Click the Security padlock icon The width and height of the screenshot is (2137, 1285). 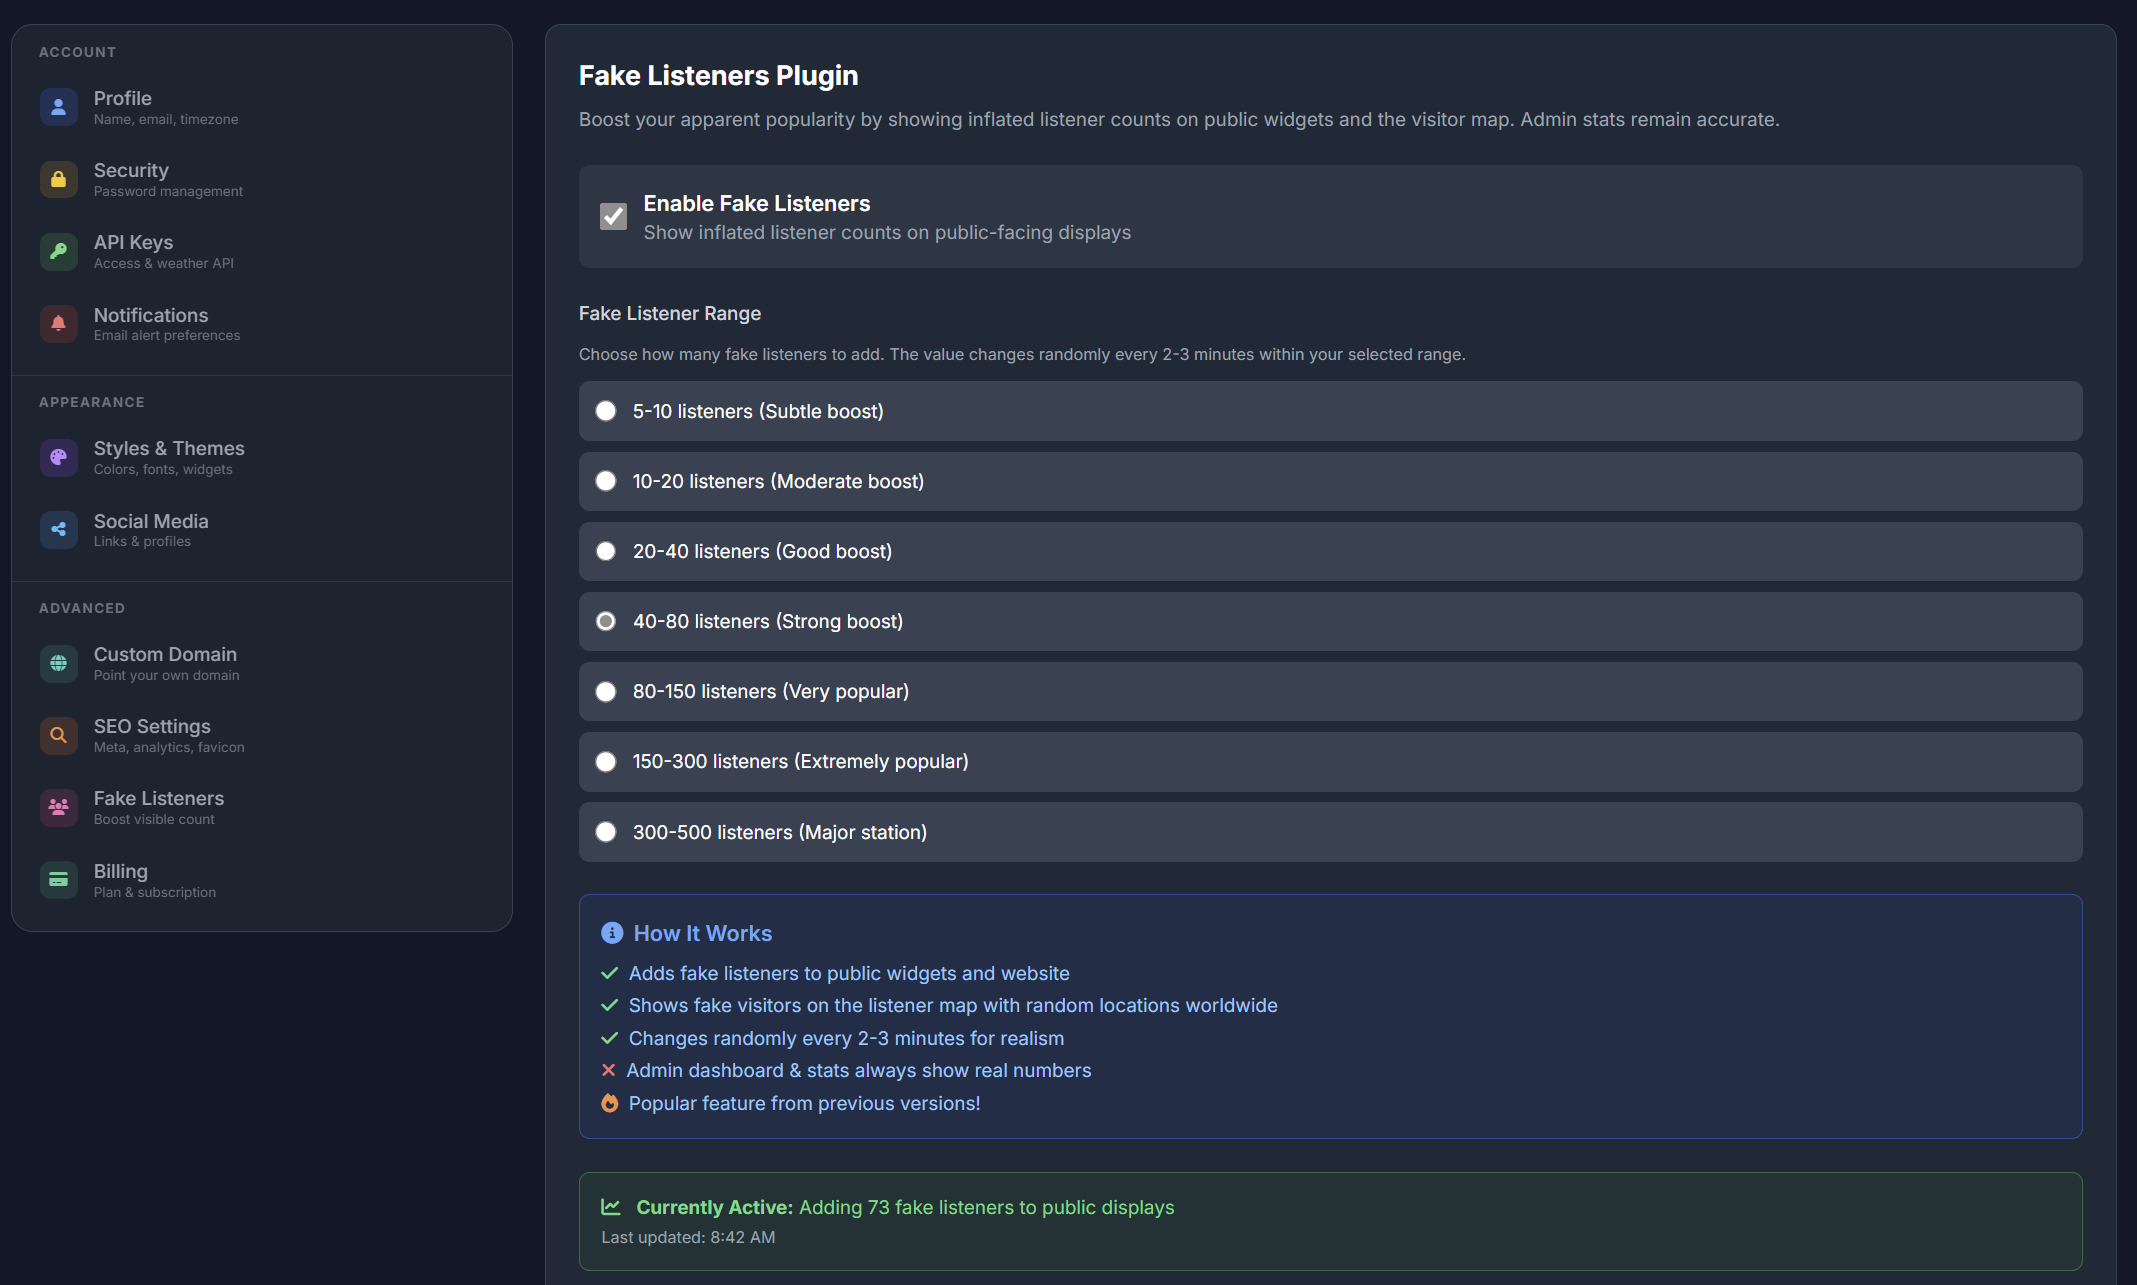(58, 179)
